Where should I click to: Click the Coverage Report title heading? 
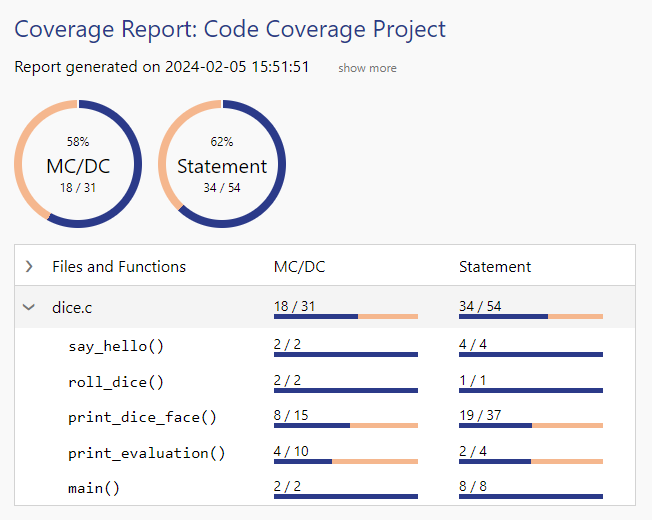pos(230,29)
